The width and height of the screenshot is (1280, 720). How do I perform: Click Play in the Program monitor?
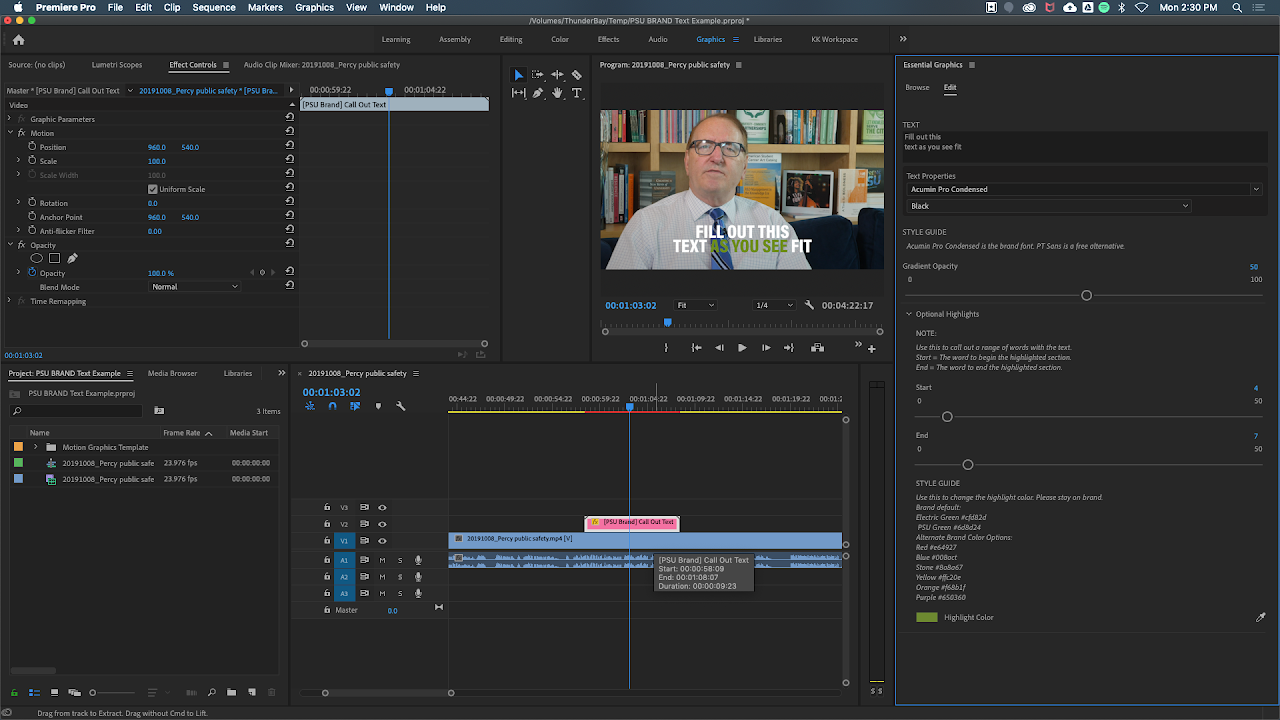(x=741, y=348)
